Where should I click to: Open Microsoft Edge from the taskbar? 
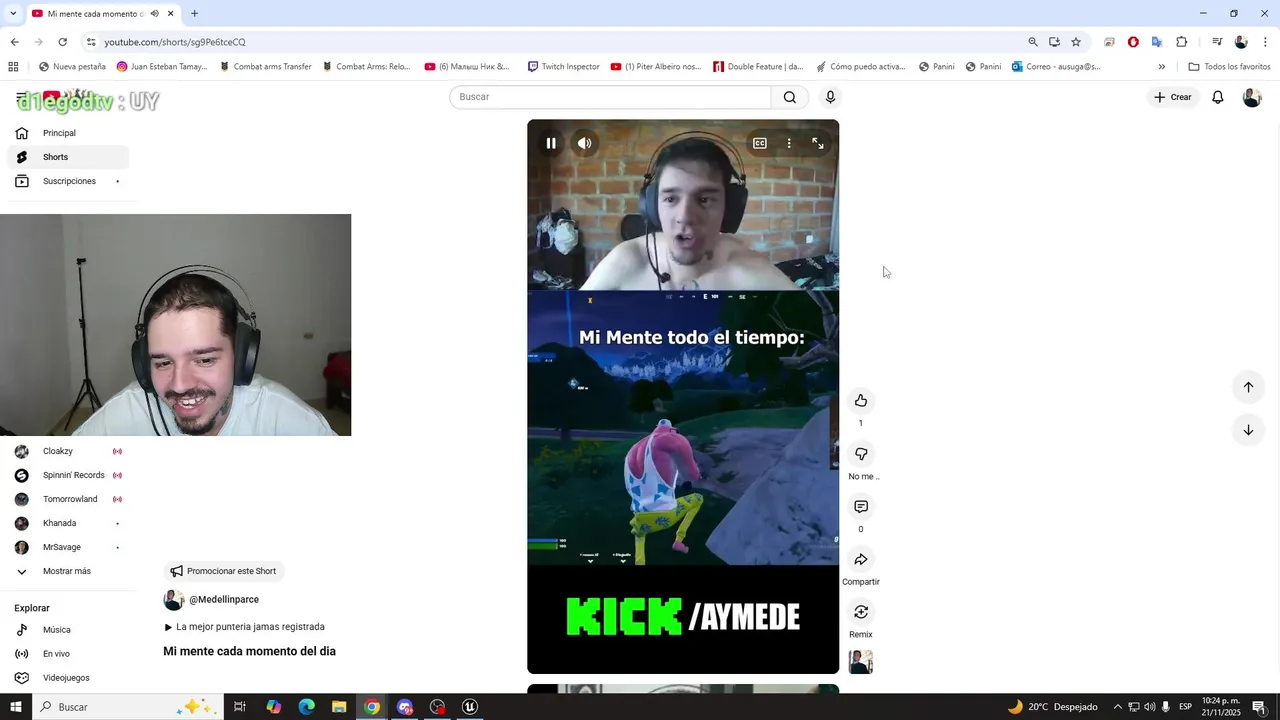tap(306, 707)
